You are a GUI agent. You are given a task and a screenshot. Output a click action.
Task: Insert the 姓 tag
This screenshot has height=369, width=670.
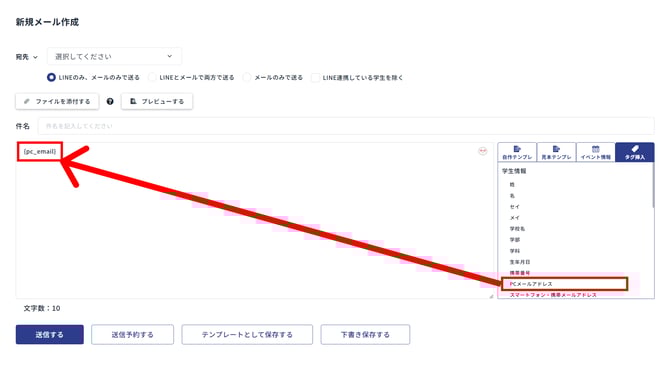pyautogui.click(x=512, y=184)
